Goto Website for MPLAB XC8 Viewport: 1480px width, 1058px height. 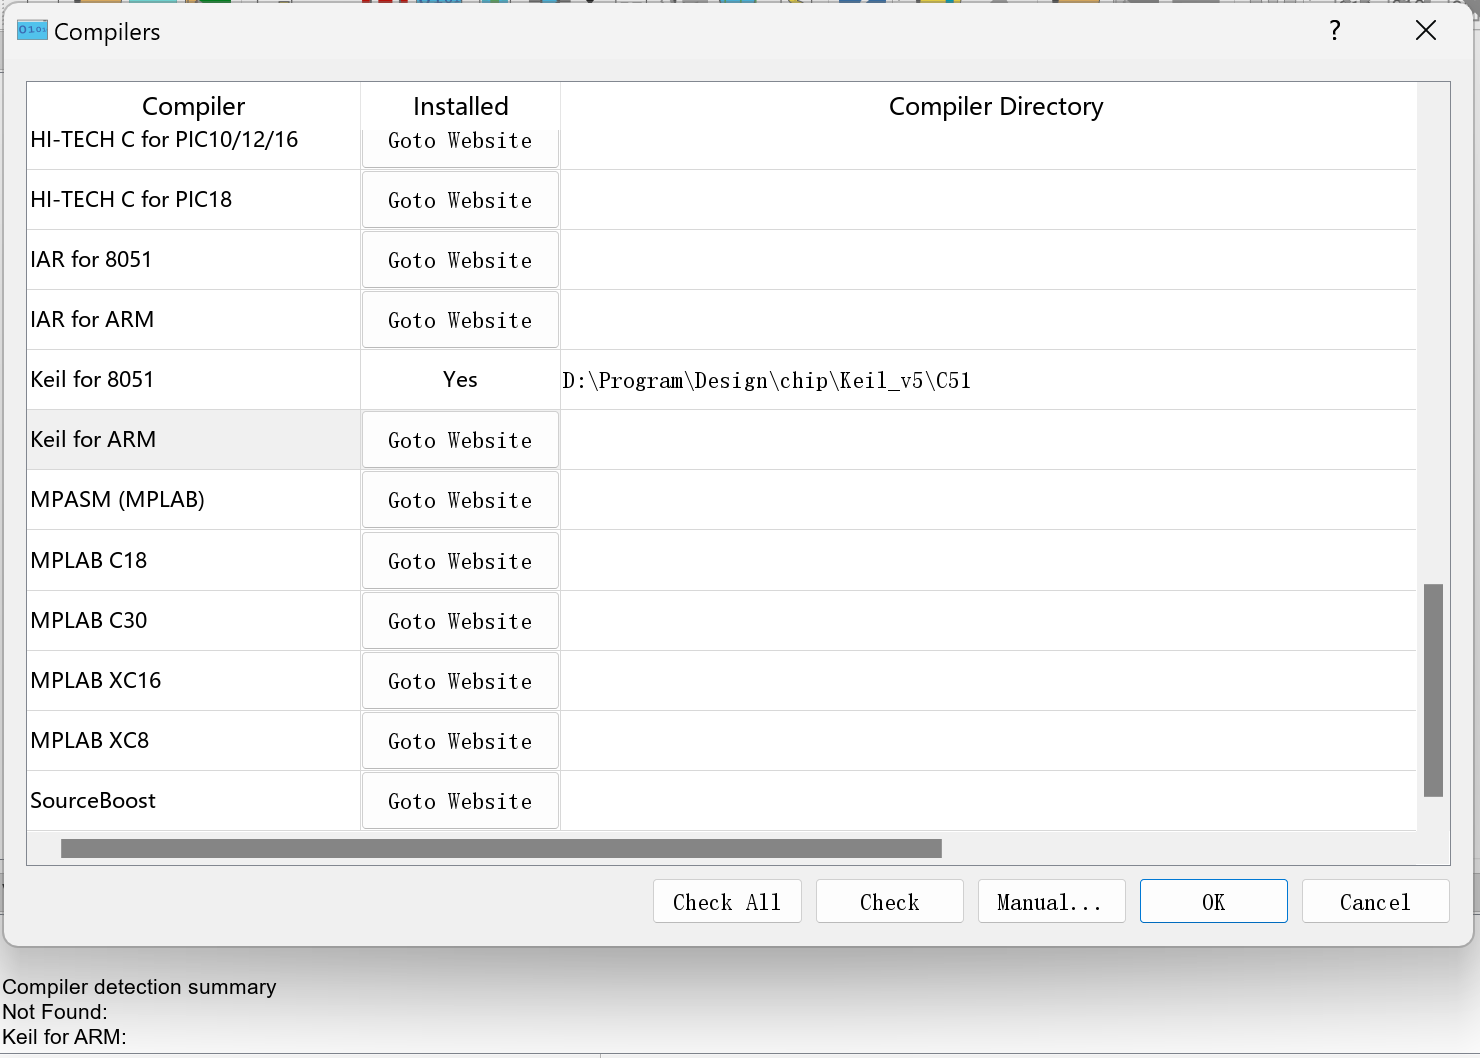point(460,741)
